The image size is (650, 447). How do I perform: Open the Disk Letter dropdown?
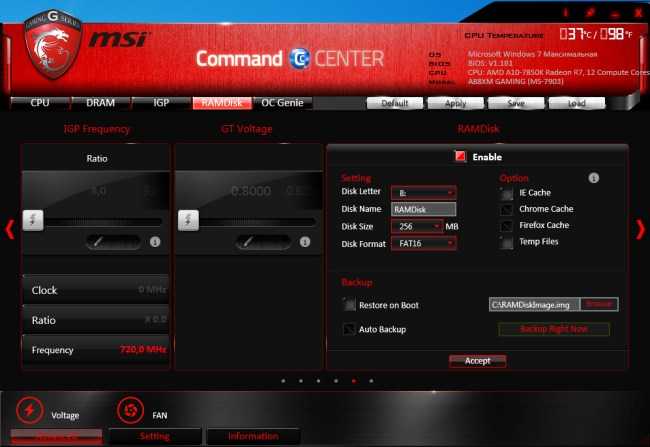[x=424, y=193]
